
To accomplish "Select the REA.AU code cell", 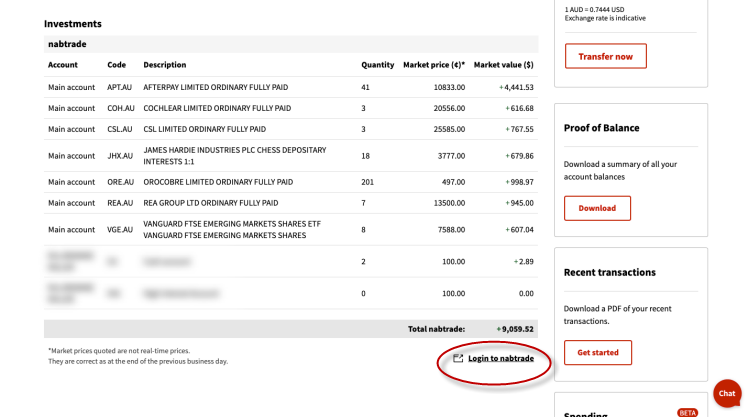I will point(120,203).
